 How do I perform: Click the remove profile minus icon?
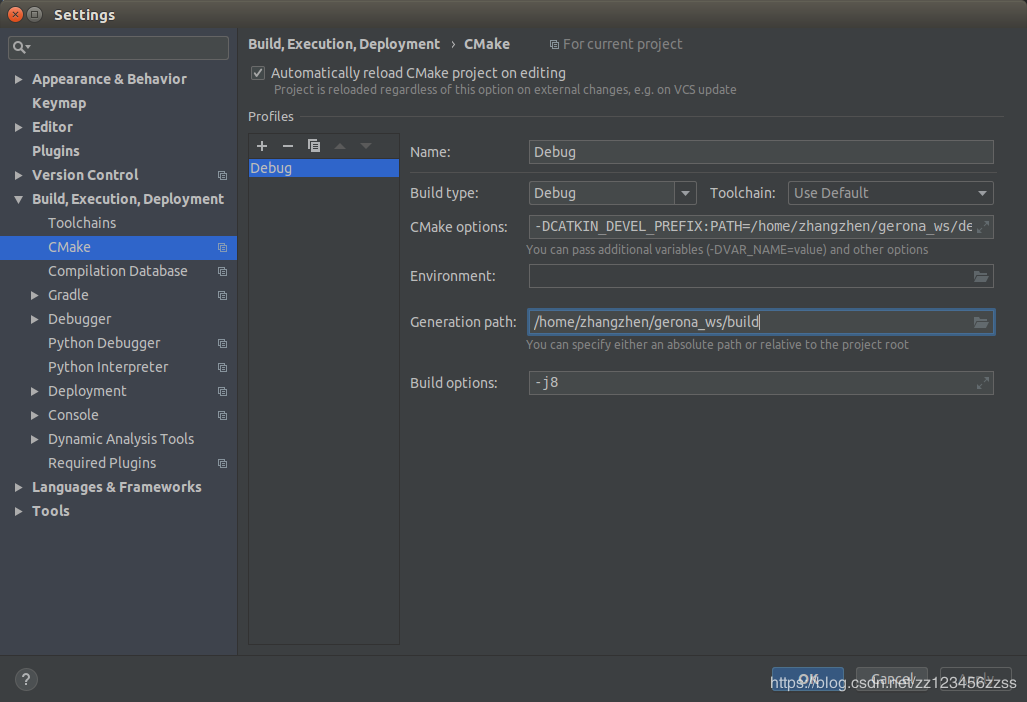(x=288, y=146)
